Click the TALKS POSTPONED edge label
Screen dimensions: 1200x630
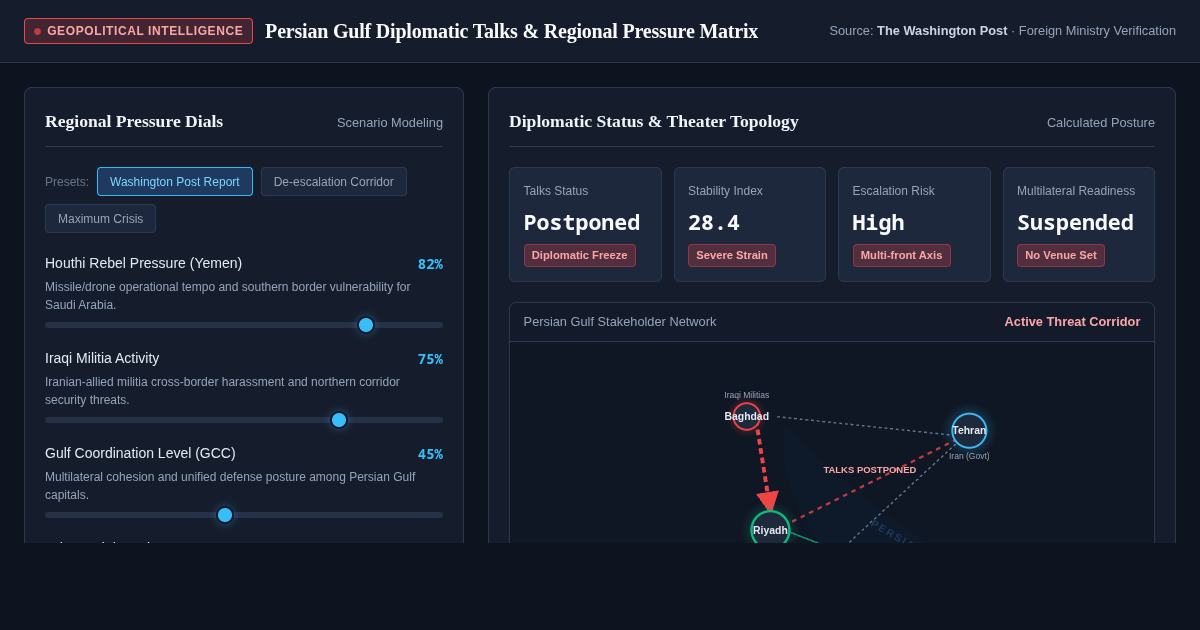pos(870,470)
